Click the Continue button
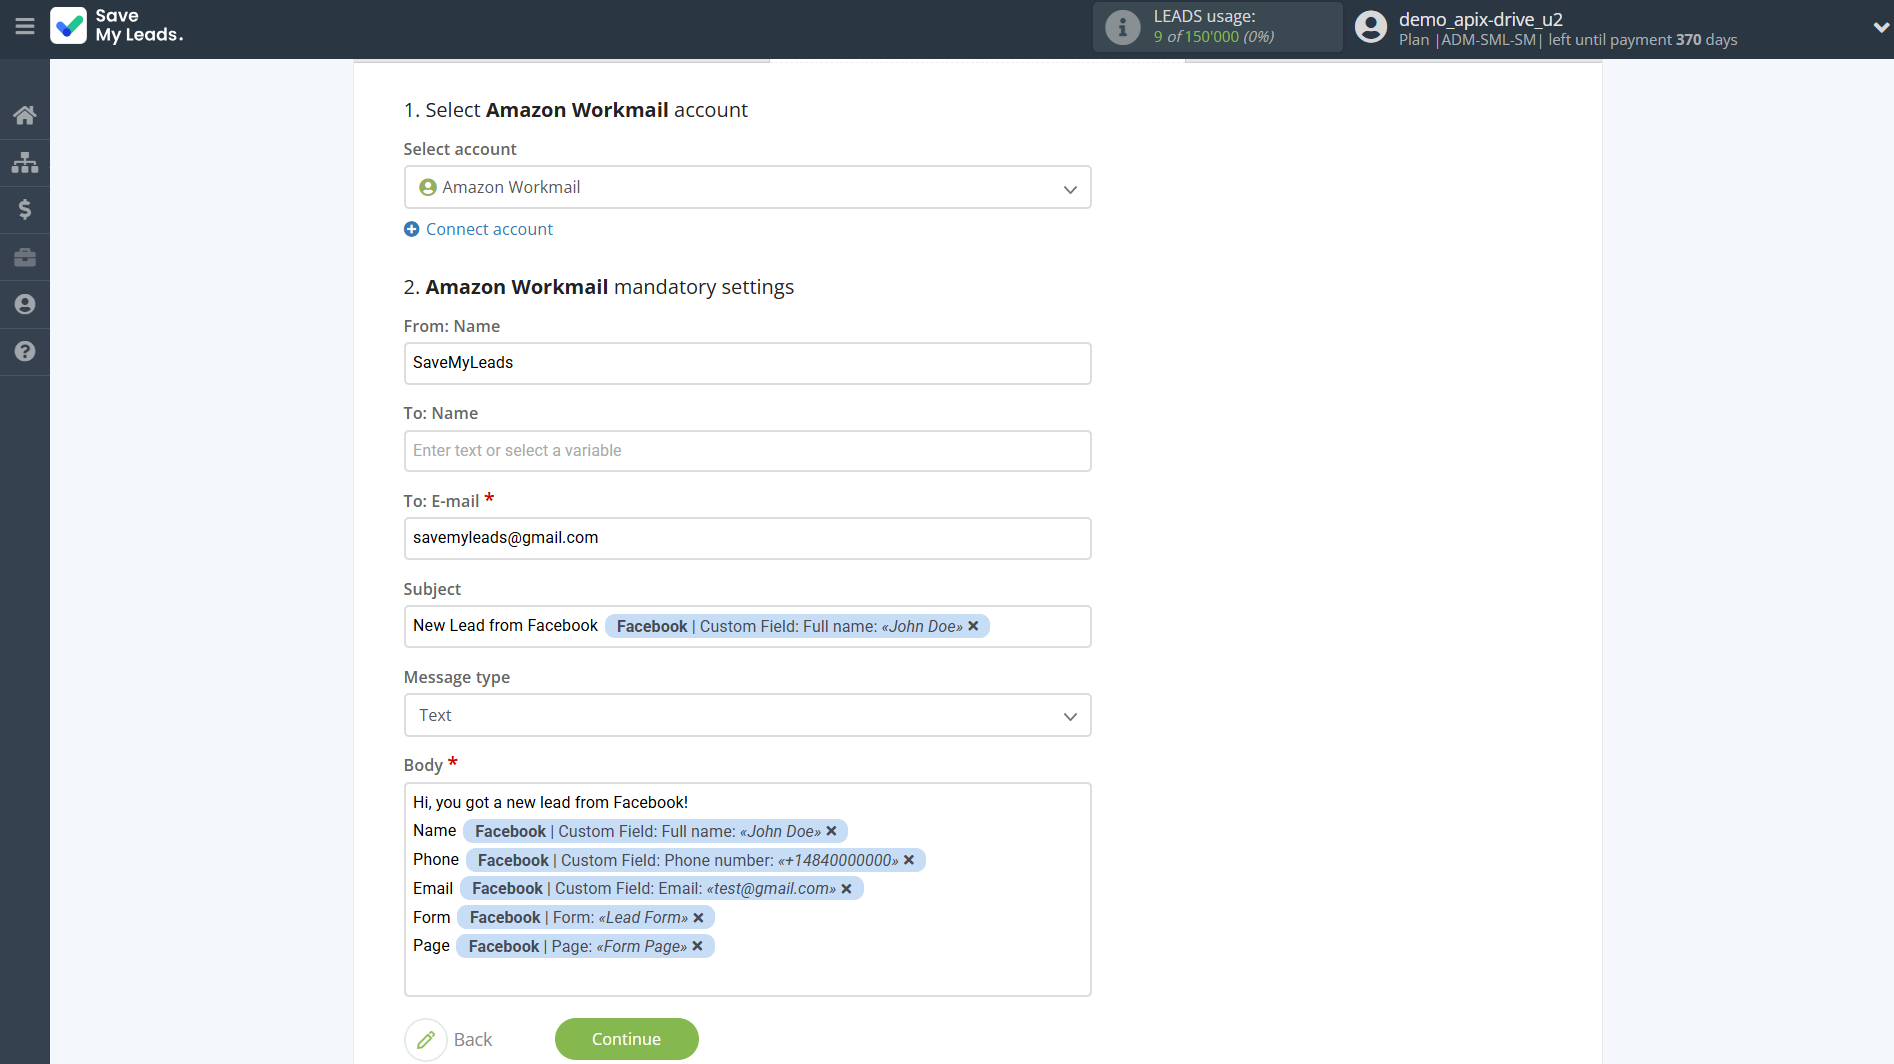The image size is (1894, 1064). 626,1039
